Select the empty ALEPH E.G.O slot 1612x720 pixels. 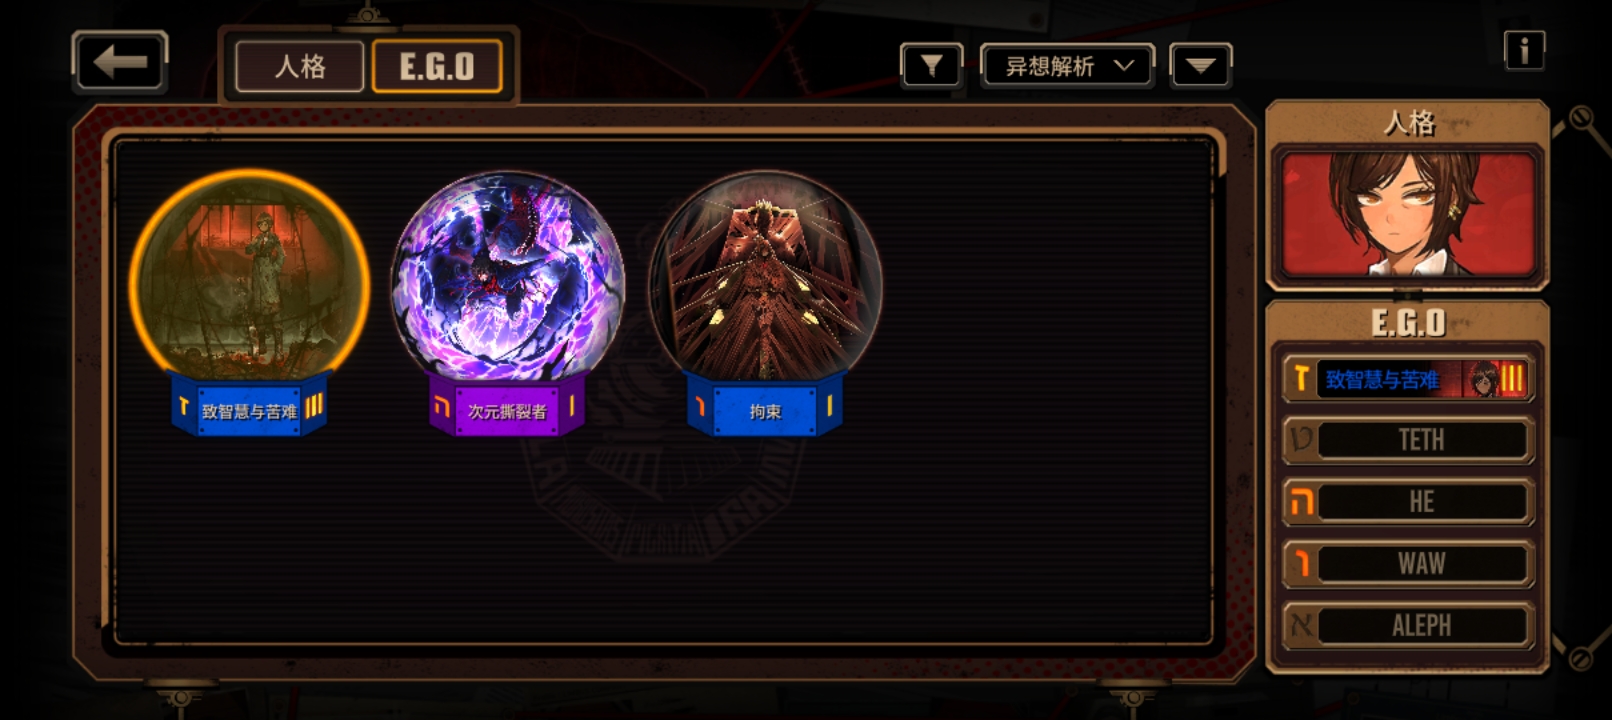1408,626
